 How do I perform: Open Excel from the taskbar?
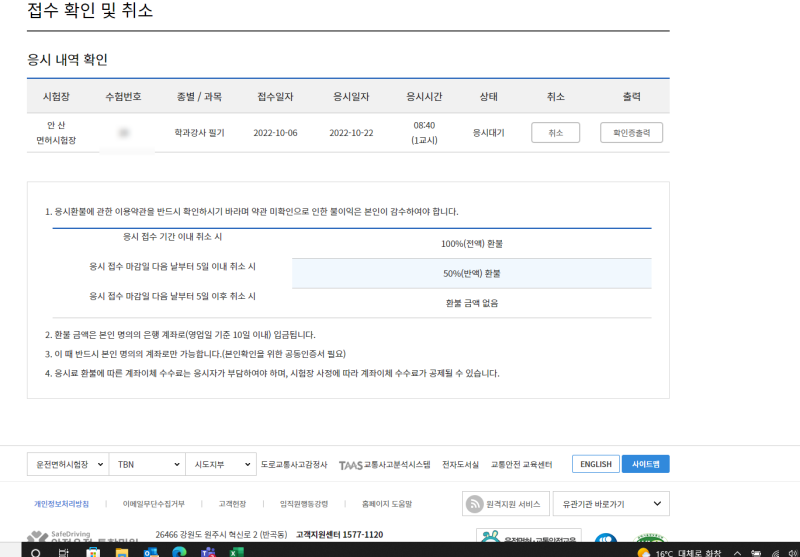pos(236,552)
